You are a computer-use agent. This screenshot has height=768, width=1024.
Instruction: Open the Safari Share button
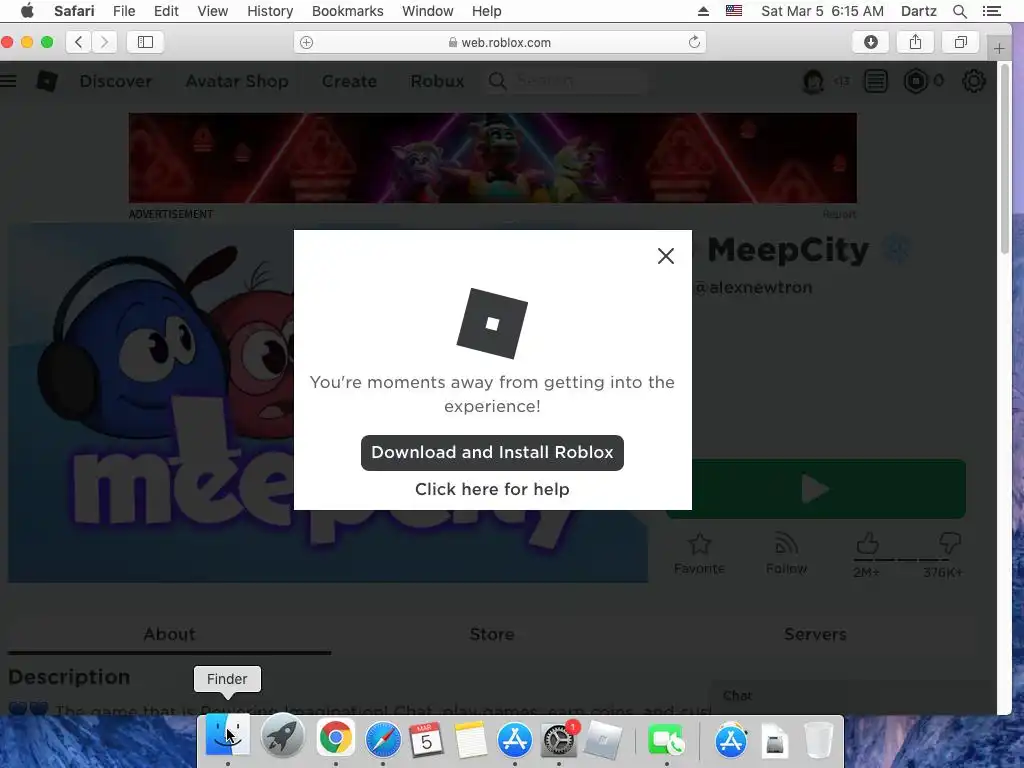click(916, 42)
